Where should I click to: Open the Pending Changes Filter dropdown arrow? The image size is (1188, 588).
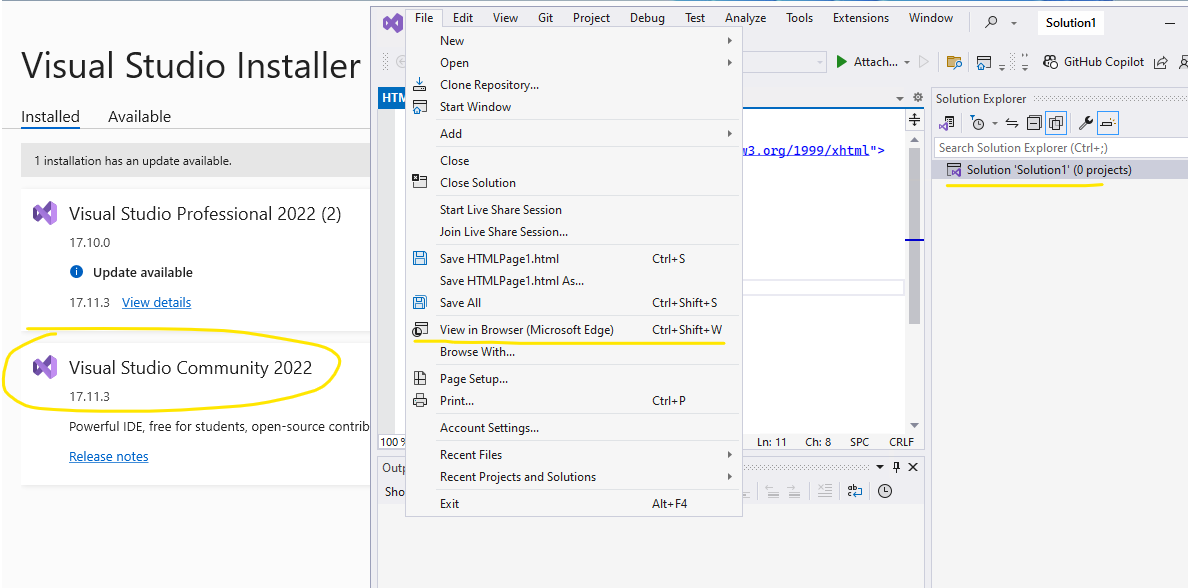tap(994, 123)
